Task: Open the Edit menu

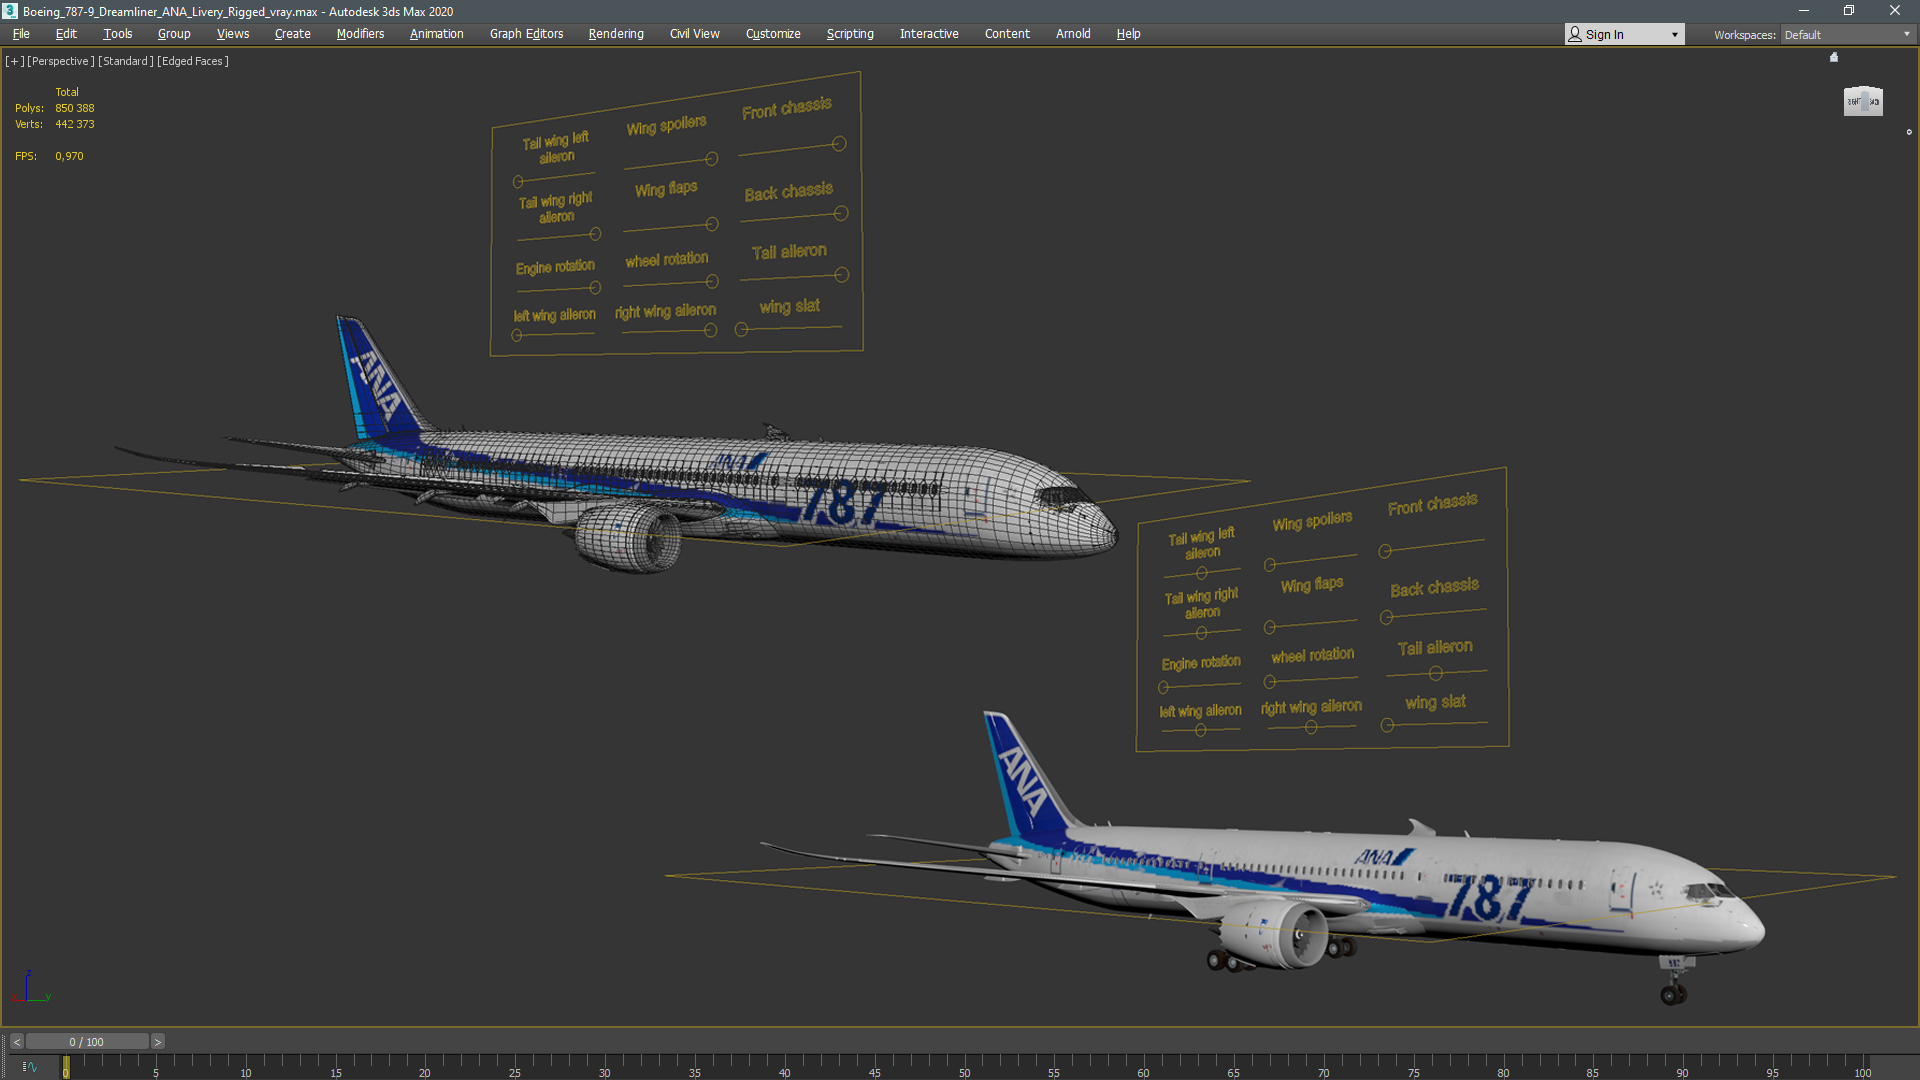Action: (x=66, y=34)
